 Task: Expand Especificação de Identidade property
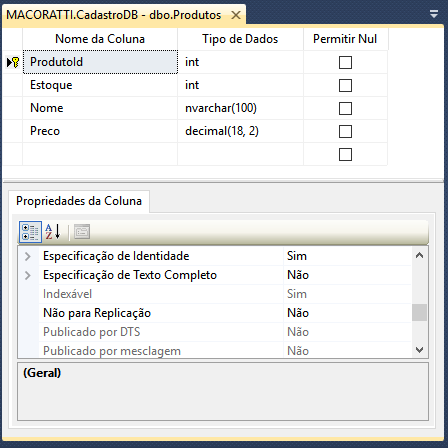[28, 256]
